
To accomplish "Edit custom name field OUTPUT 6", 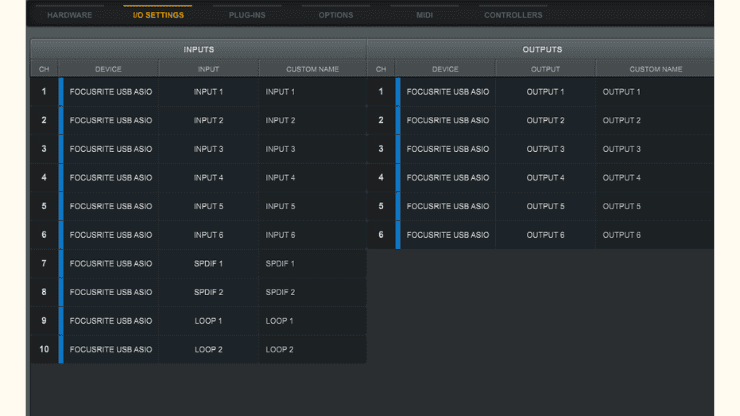I will pyautogui.click(x=655, y=235).
